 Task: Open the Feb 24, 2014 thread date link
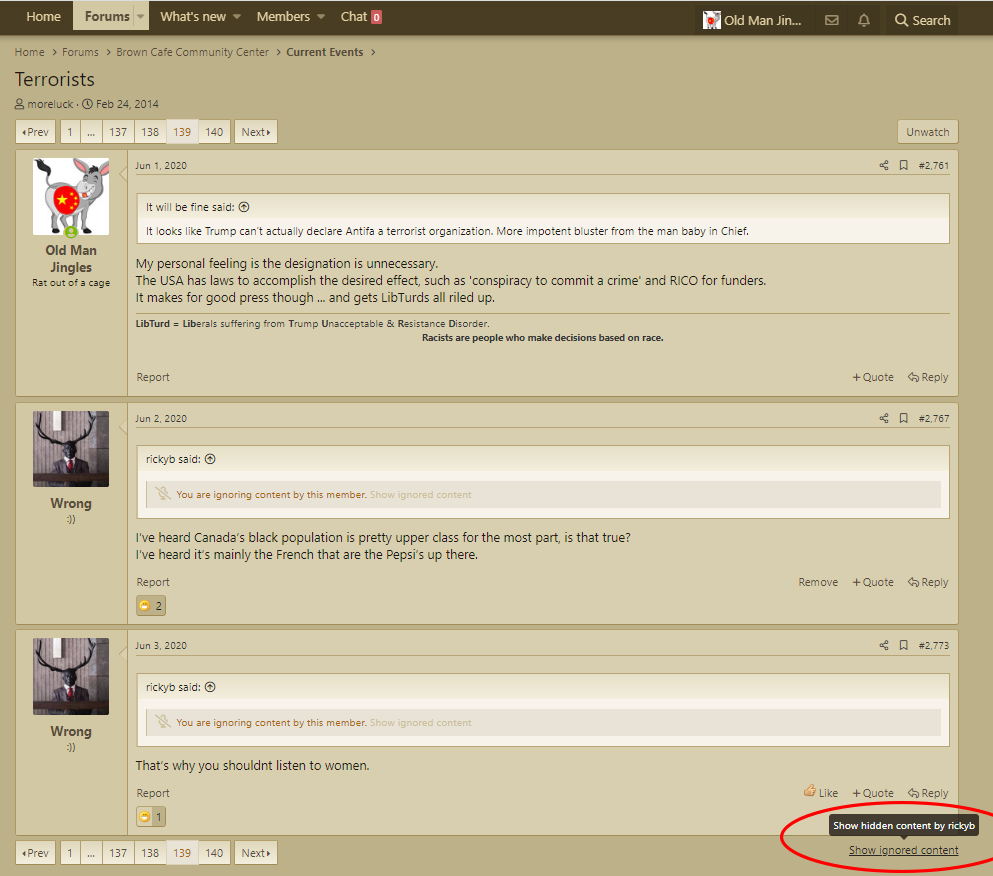pyautogui.click(x=127, y=104)
